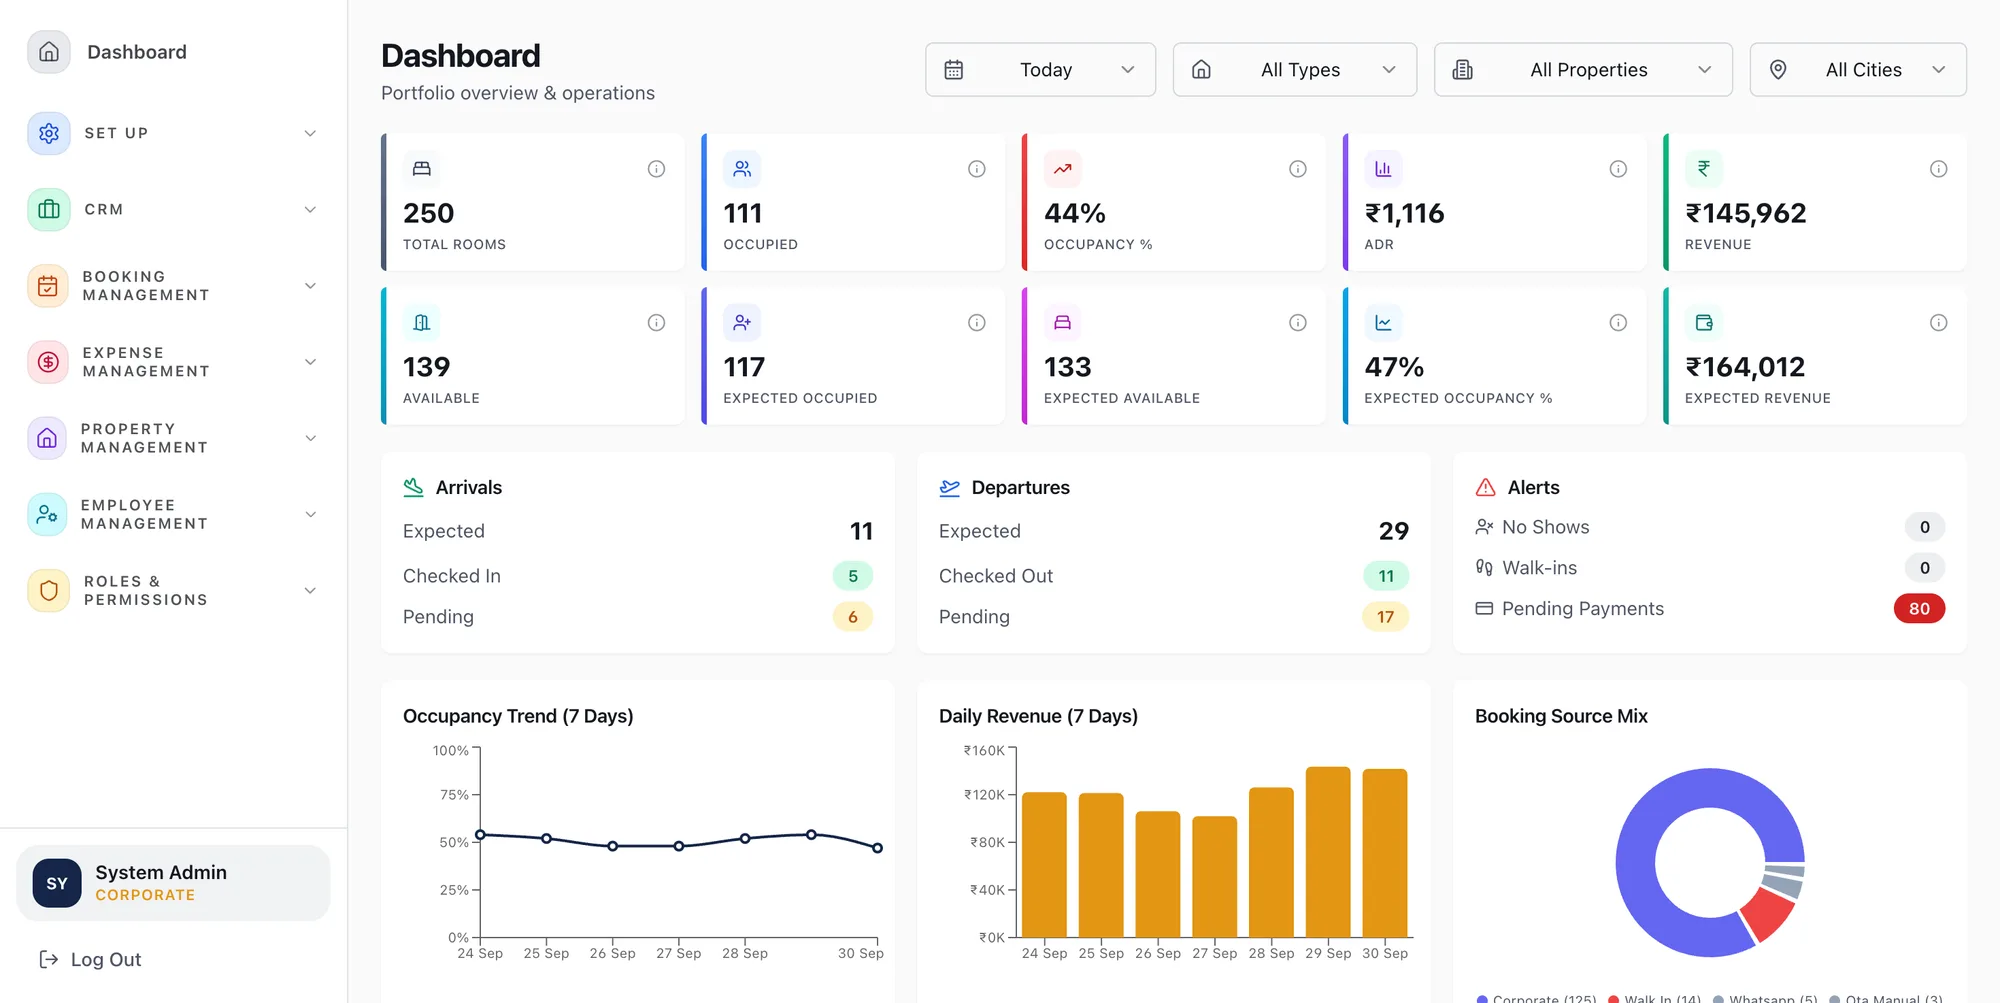Show info for Total Rooms card

click(x=656, y=169)
